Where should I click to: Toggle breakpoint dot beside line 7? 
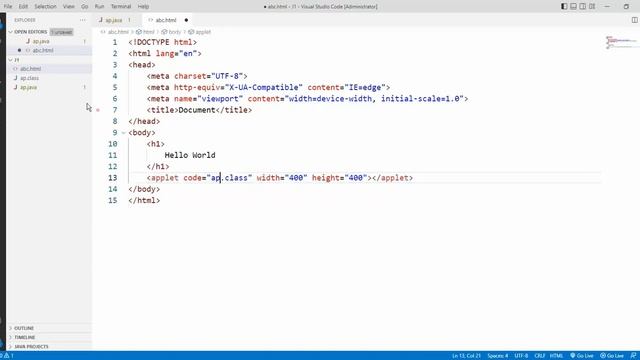[x=98, y=110]
